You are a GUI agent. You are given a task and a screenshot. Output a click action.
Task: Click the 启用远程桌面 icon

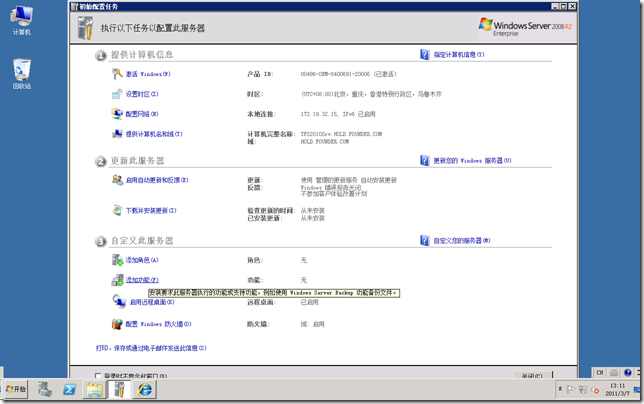(x=119, y=302)
